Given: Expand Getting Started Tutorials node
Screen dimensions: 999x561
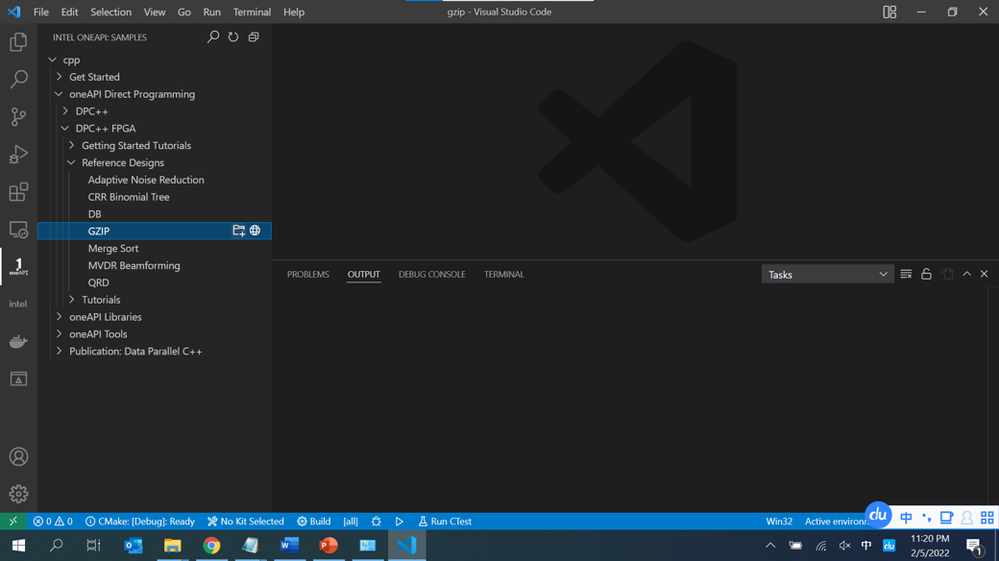Looking at the screenshot, I should pyautogui.click(x=71, y=146).
